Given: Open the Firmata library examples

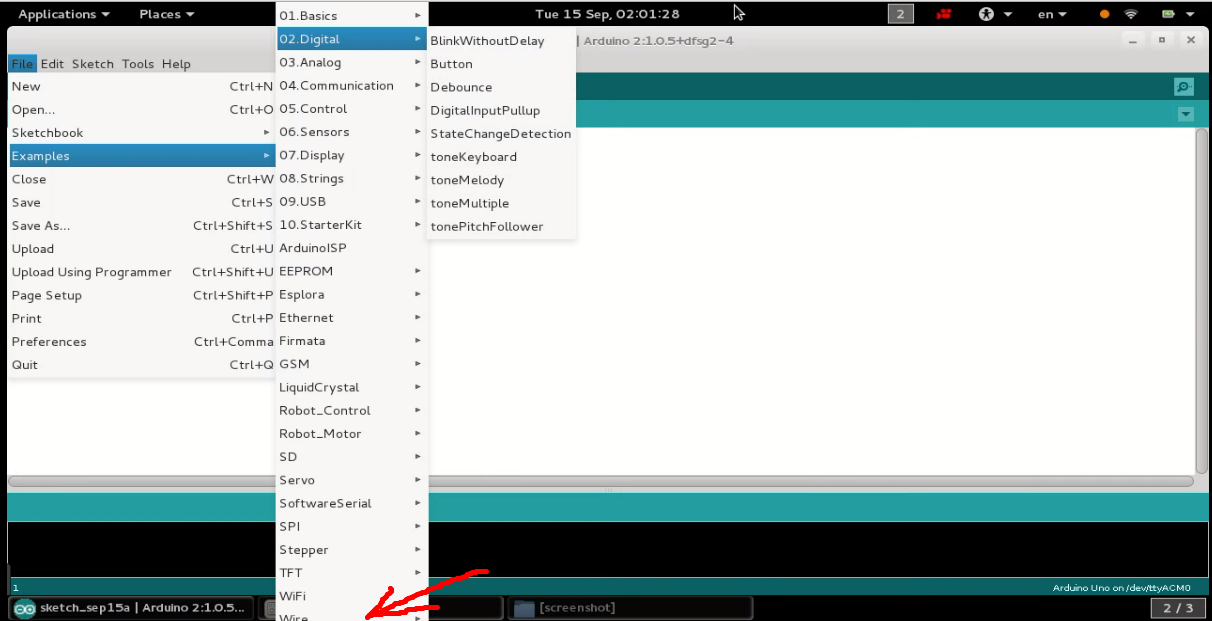Looking at the screenshot, I should point(352,341).
